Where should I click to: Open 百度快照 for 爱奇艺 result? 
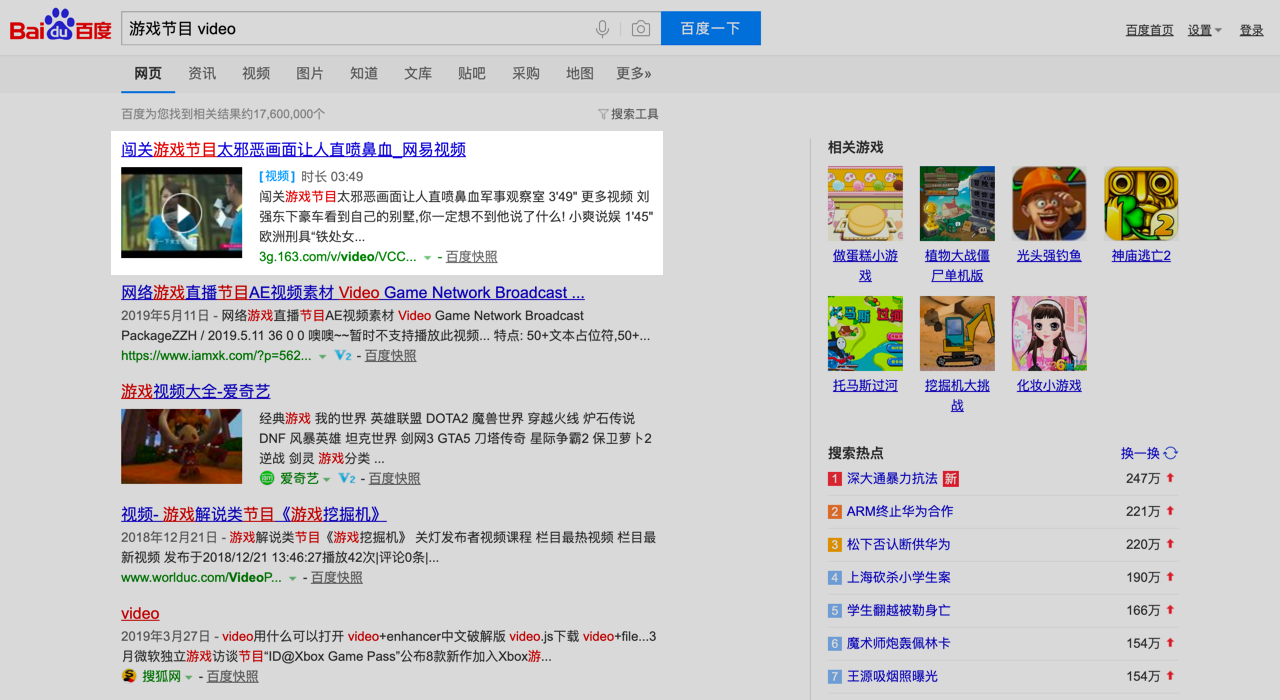[x=394, y=478]
